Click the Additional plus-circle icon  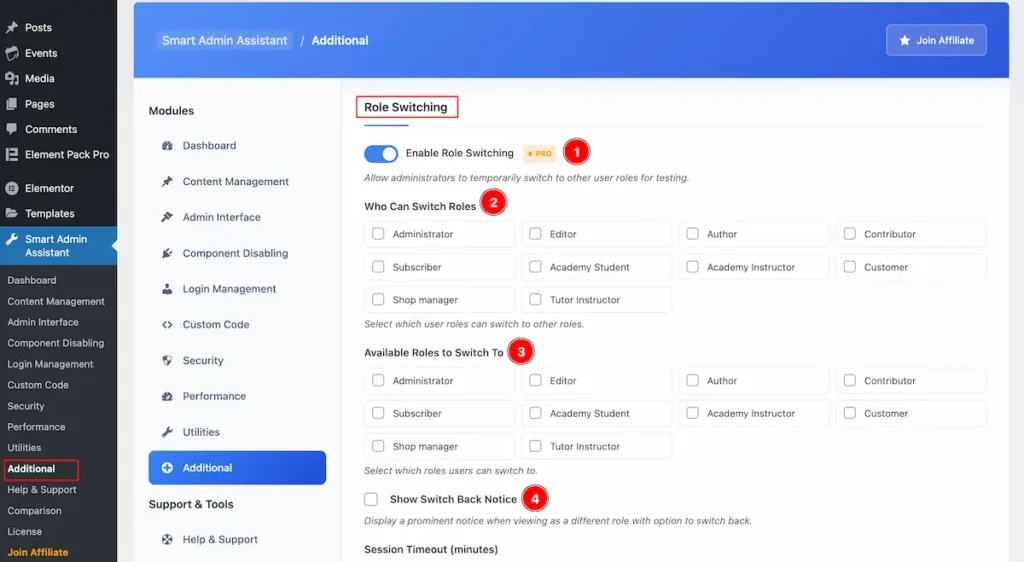coord(167,467)
